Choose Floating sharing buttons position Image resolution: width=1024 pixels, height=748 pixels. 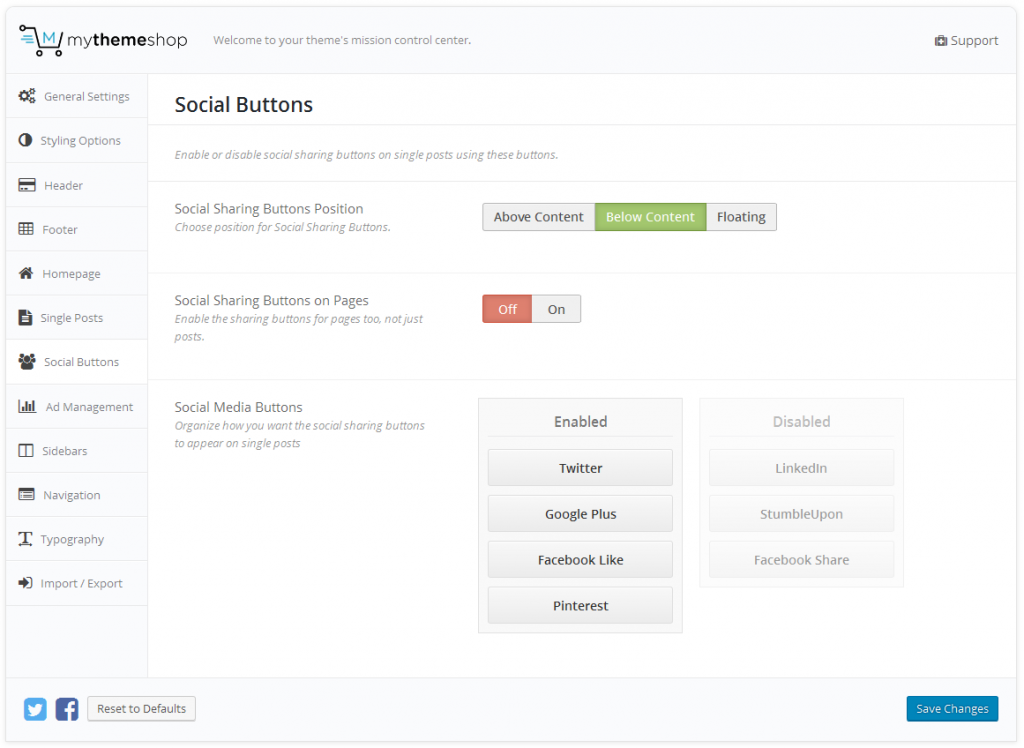[741, 216]
